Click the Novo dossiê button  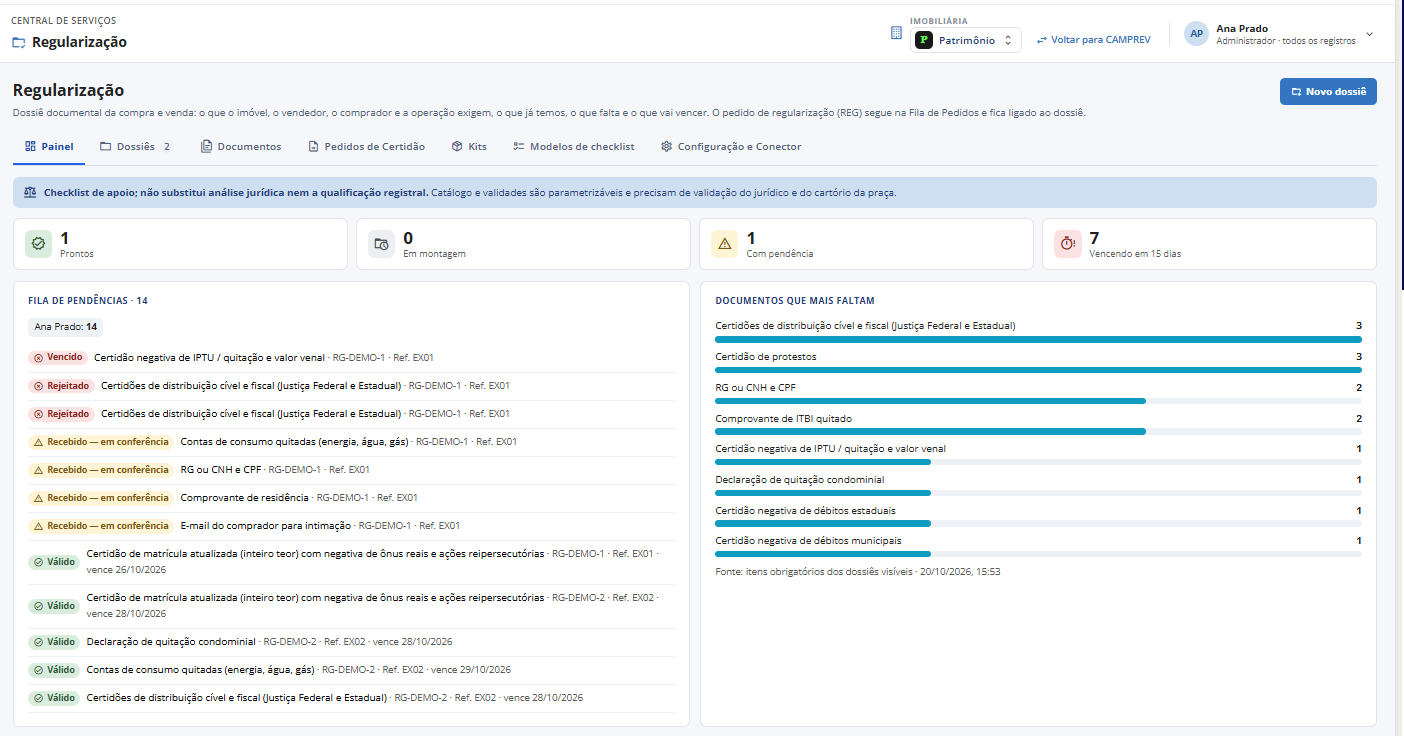pyautogui.click(x=1328, y=91)
